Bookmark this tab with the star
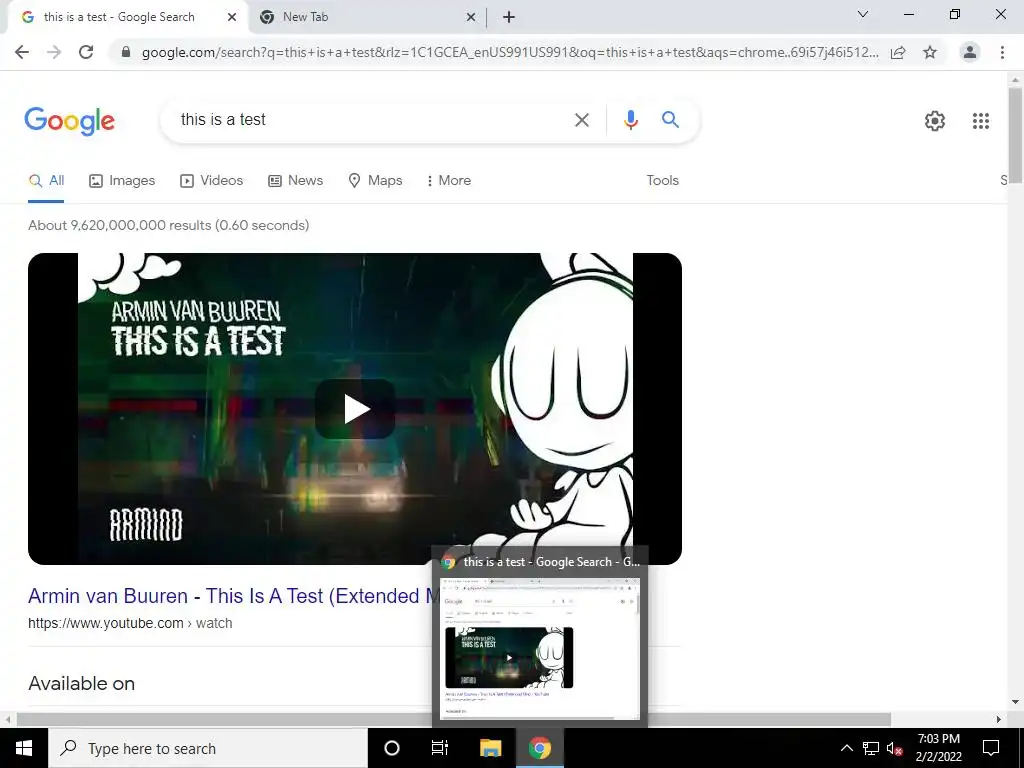 [930, 52]
